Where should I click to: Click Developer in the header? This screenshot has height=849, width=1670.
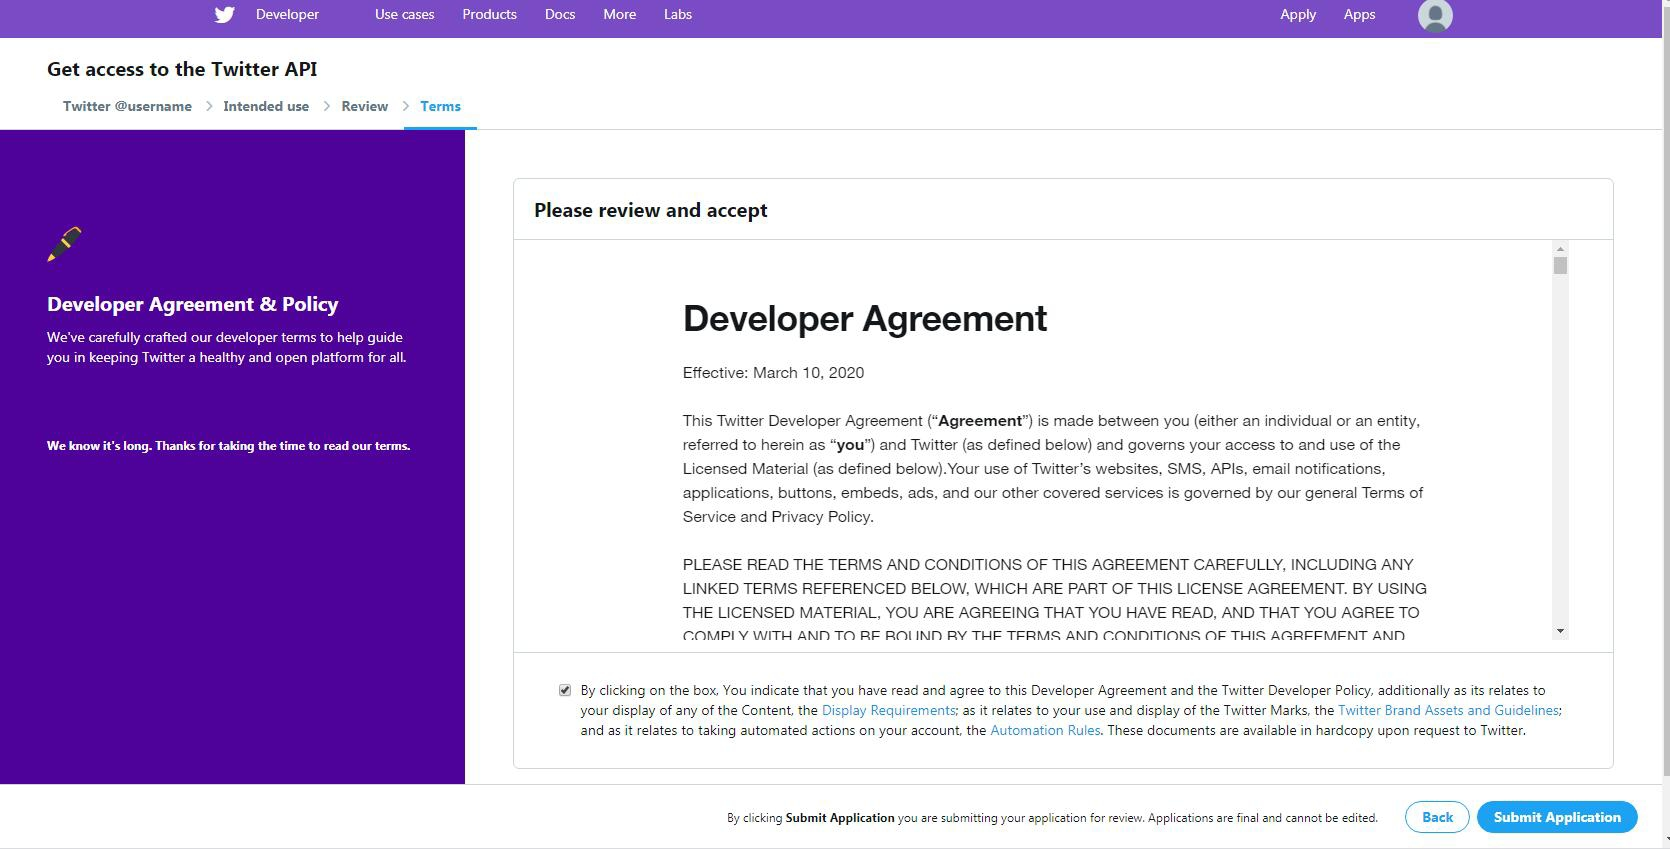(287, 14)
